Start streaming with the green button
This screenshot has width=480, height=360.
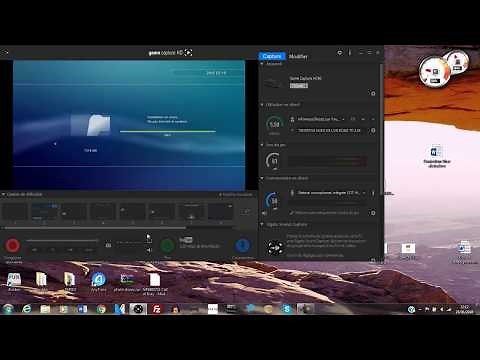click(167, 246)
